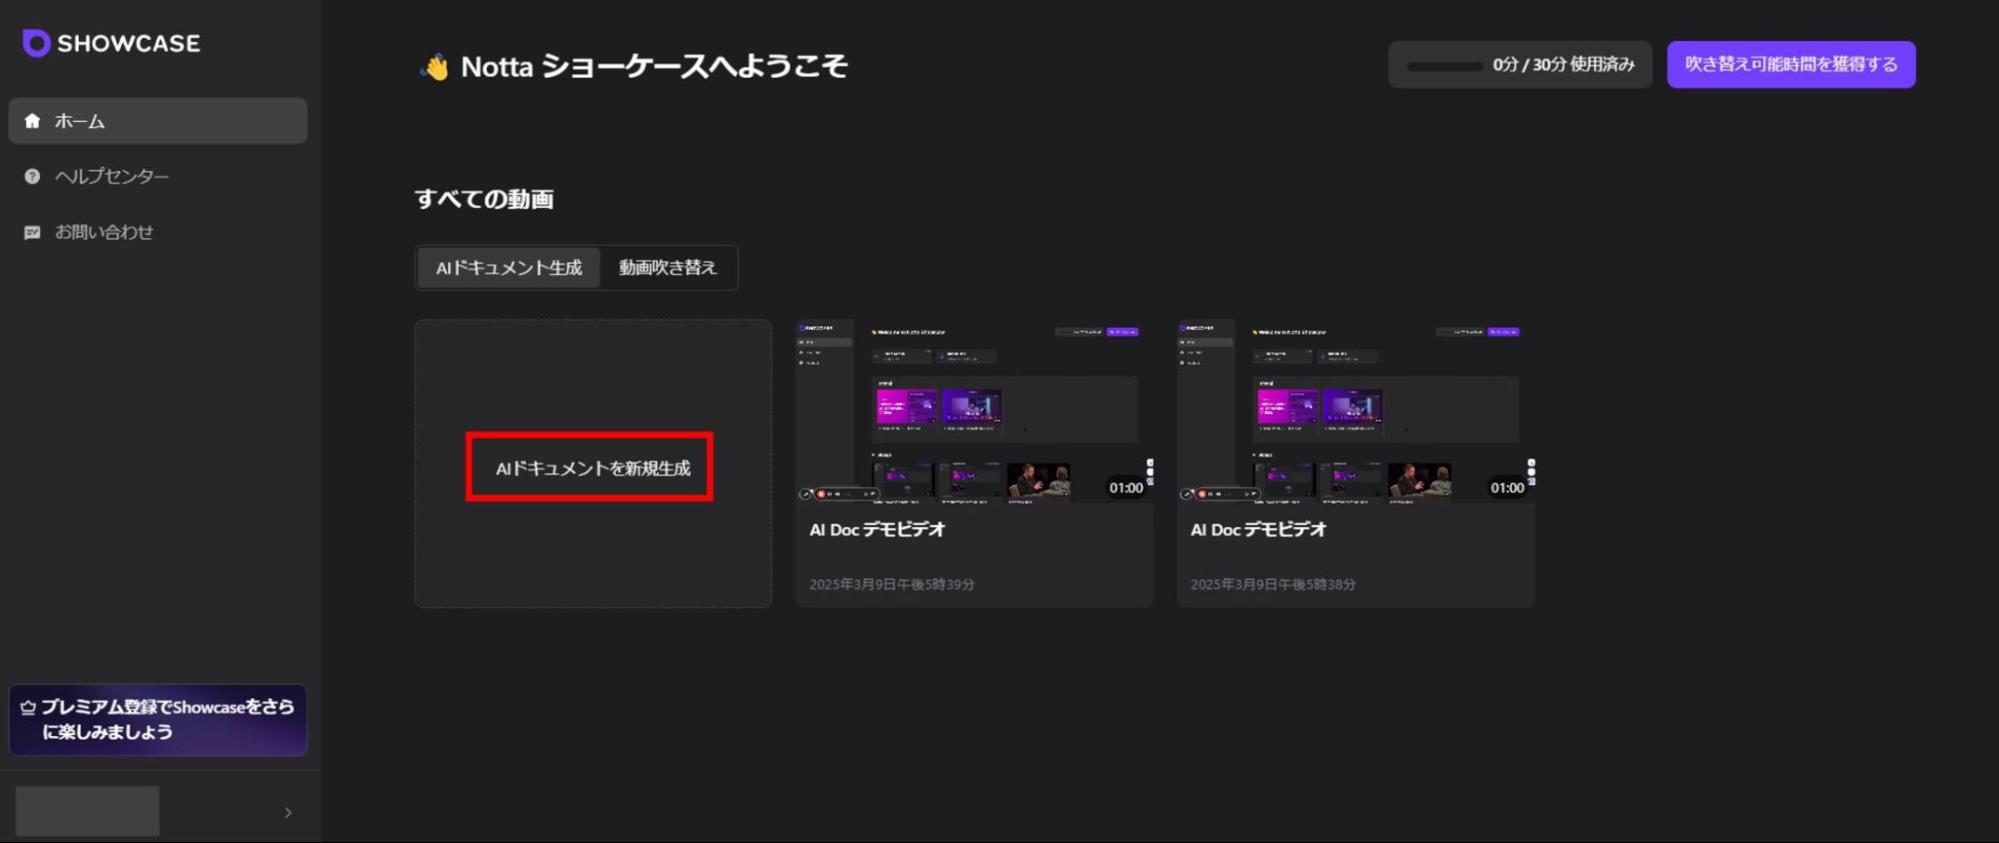Click the crown icon on premium banner
1999x843 pixels.
click(28, 707)
